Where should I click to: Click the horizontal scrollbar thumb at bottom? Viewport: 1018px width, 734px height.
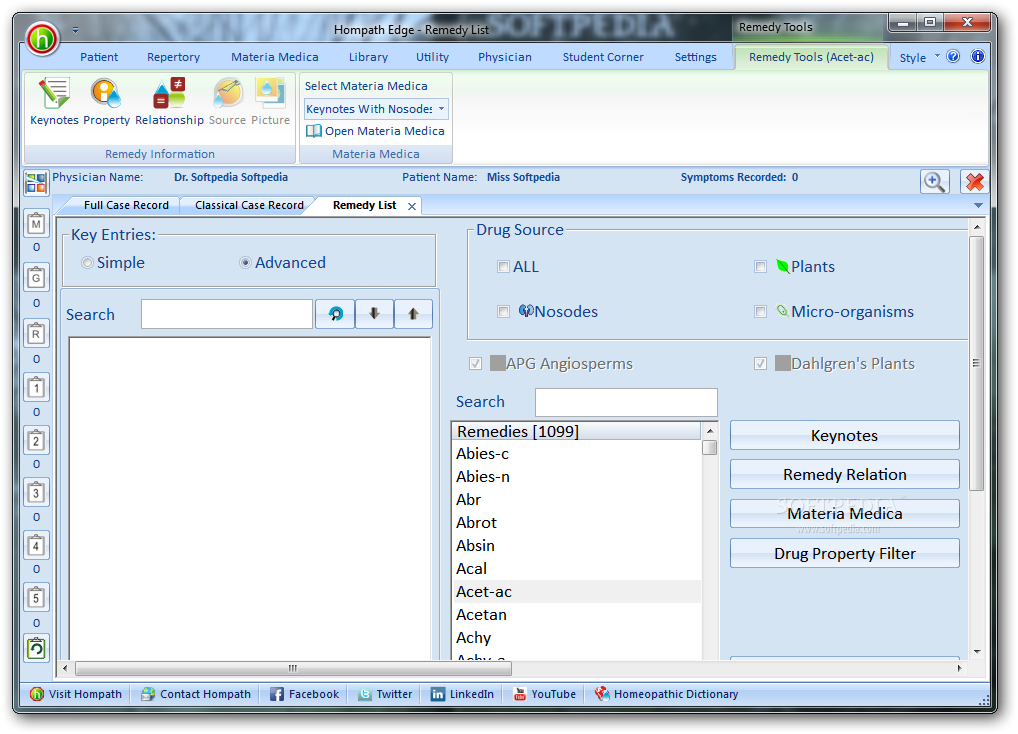pyautogui.click(x=293, y=668)
